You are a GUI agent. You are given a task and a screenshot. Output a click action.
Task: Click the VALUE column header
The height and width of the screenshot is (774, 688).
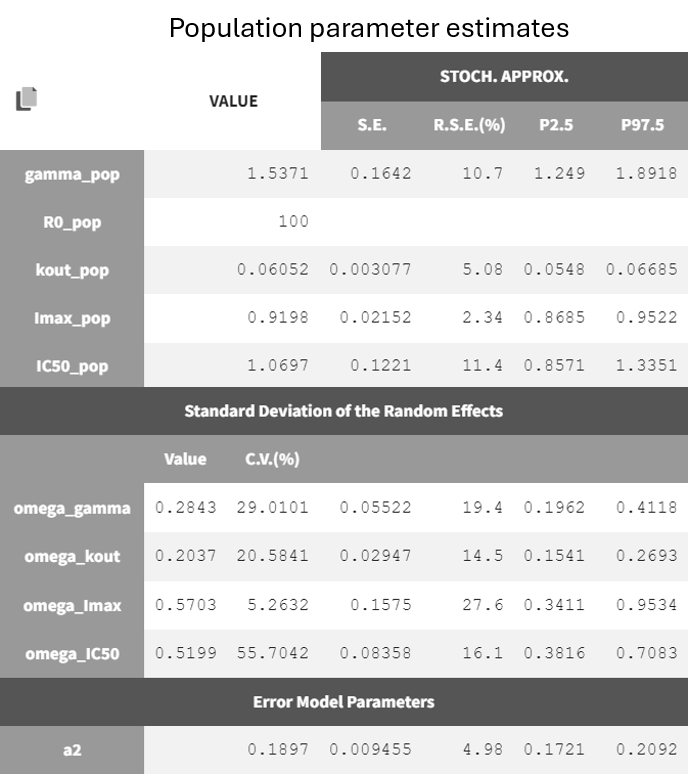[233, 101]
